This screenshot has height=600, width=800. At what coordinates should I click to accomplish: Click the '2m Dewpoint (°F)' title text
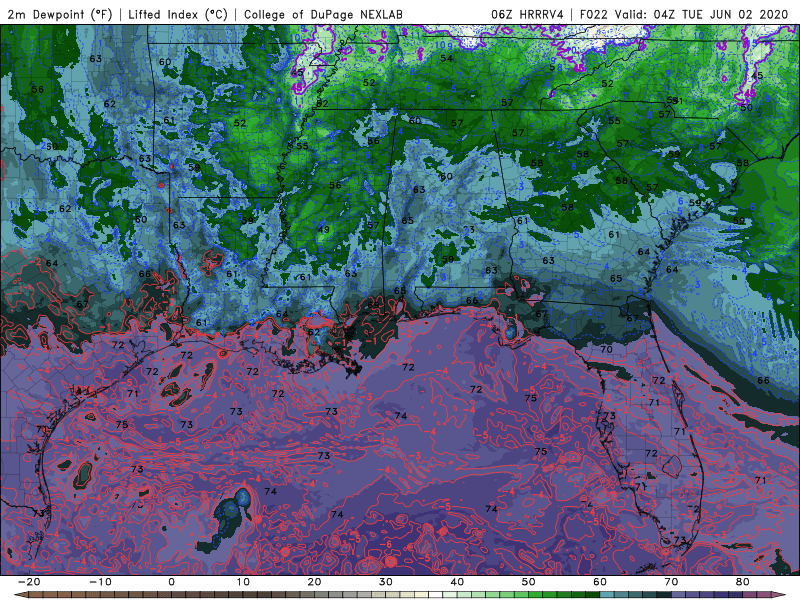tap(60, 14)
